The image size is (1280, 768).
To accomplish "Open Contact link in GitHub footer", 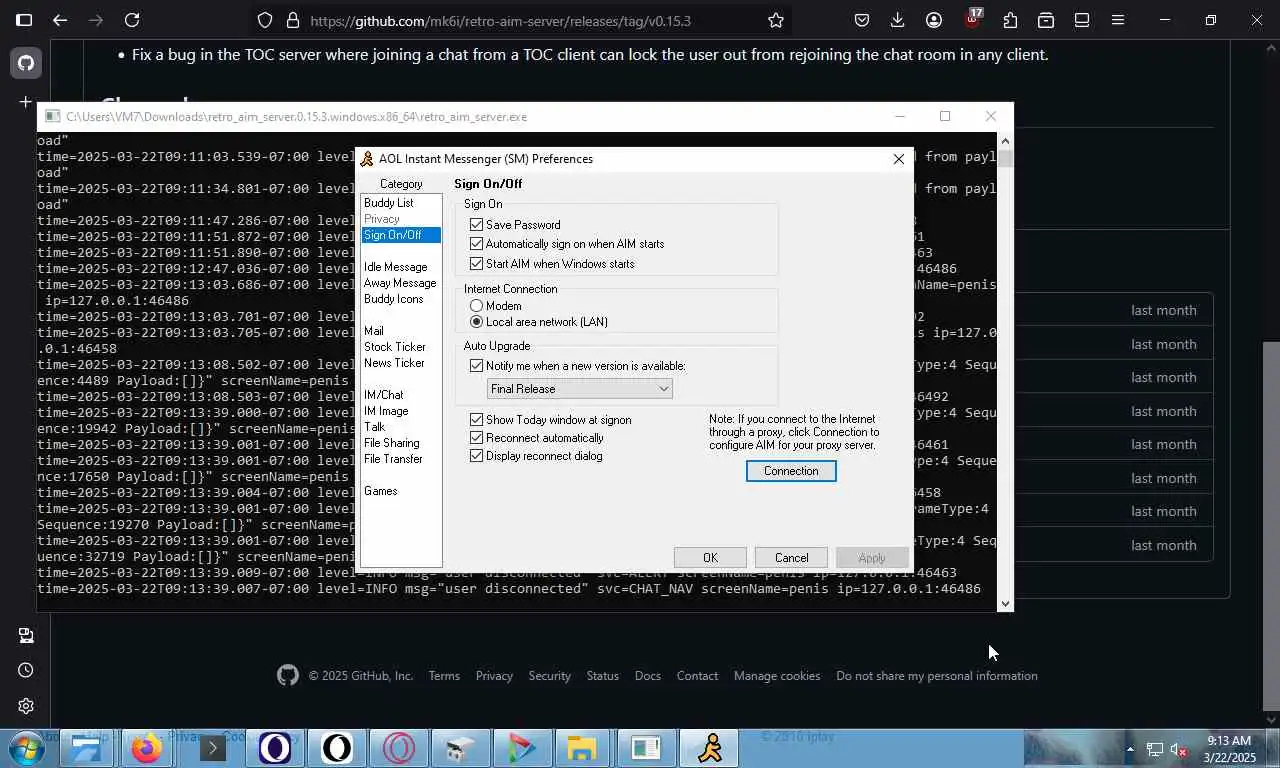I will (x=697, y=676).
